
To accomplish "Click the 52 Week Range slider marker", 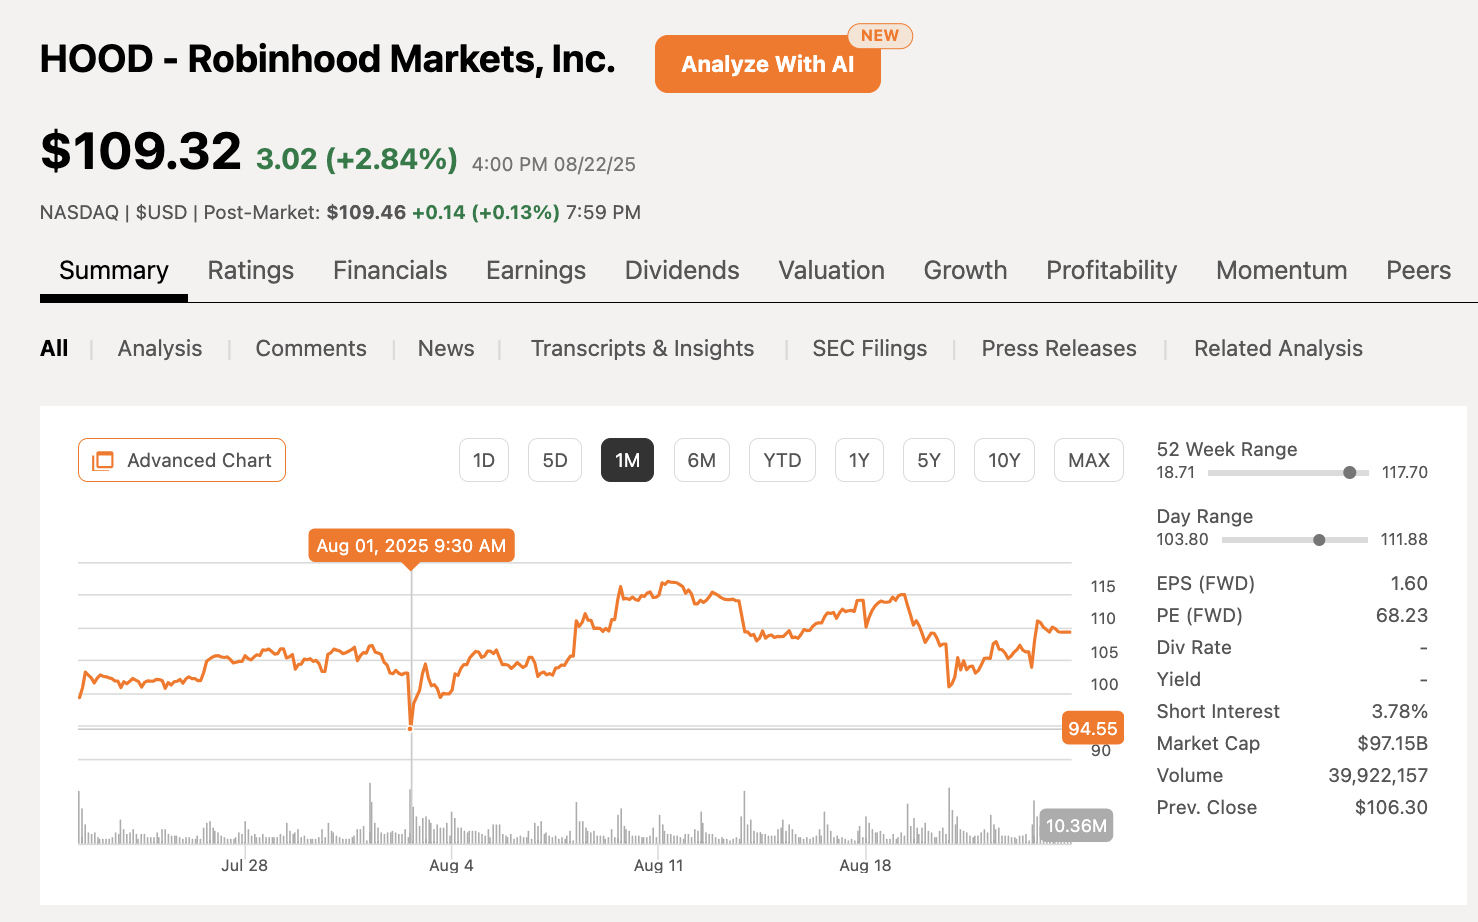I will click(1352, 472).
